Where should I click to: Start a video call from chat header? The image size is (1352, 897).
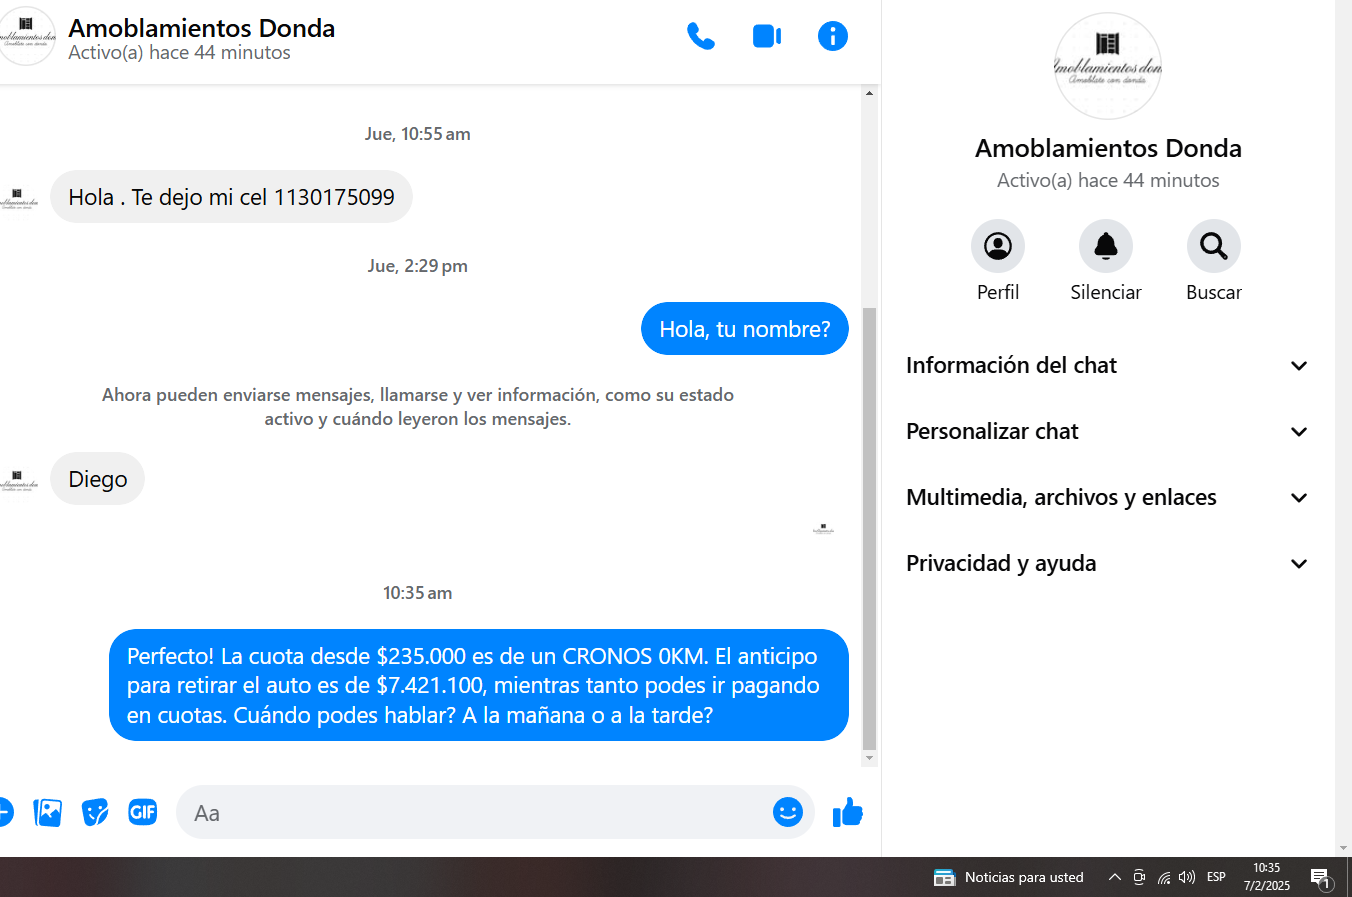pos(767,37)
